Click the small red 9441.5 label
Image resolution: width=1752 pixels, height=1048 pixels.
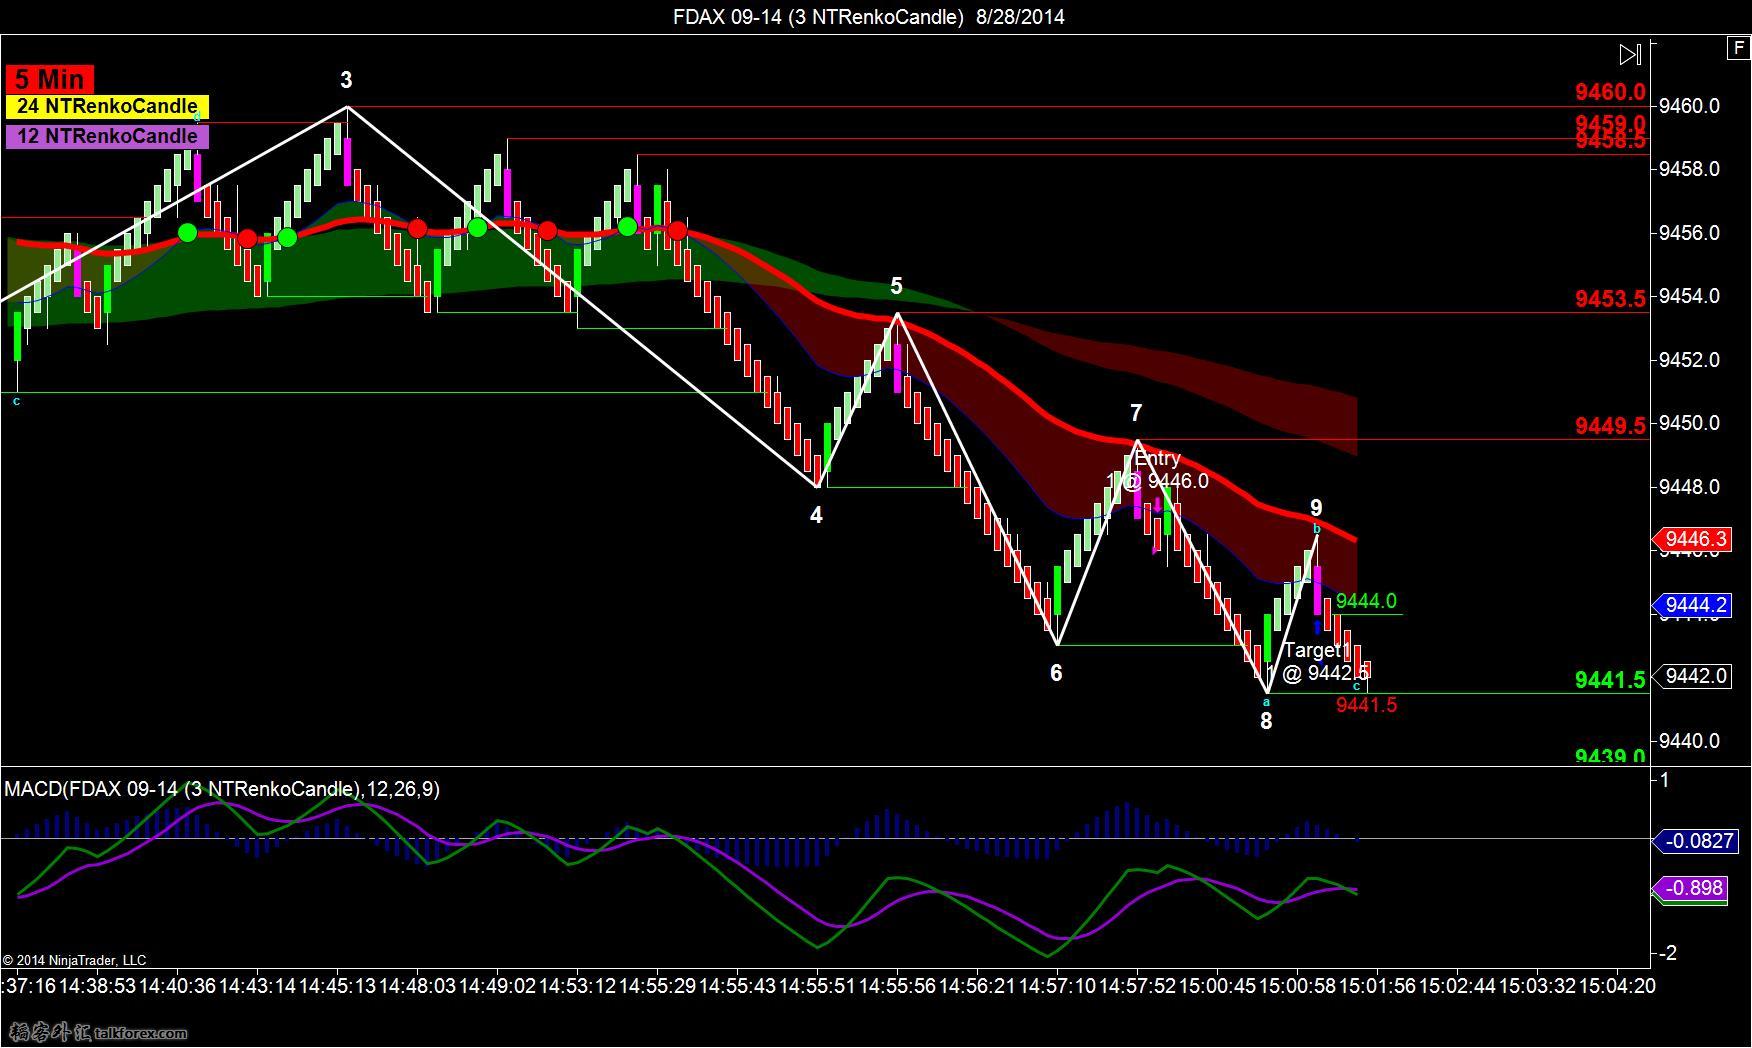tap(1366, 705)
